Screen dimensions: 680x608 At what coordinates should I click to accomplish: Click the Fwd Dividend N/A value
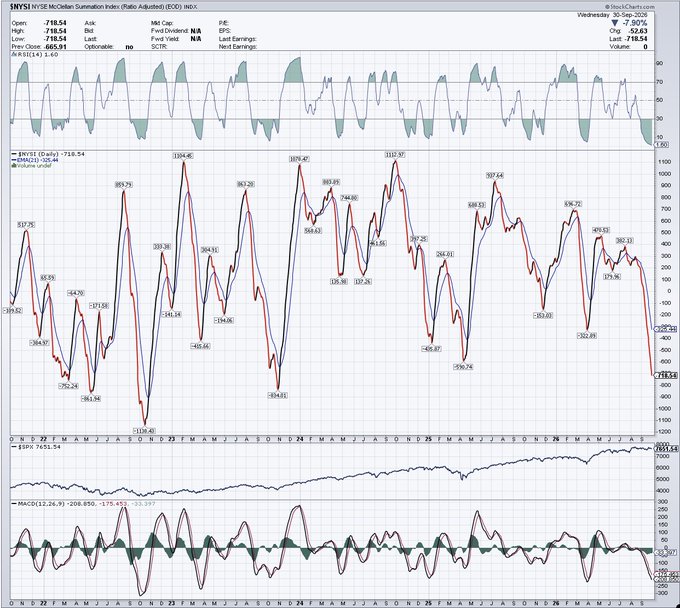196,31
